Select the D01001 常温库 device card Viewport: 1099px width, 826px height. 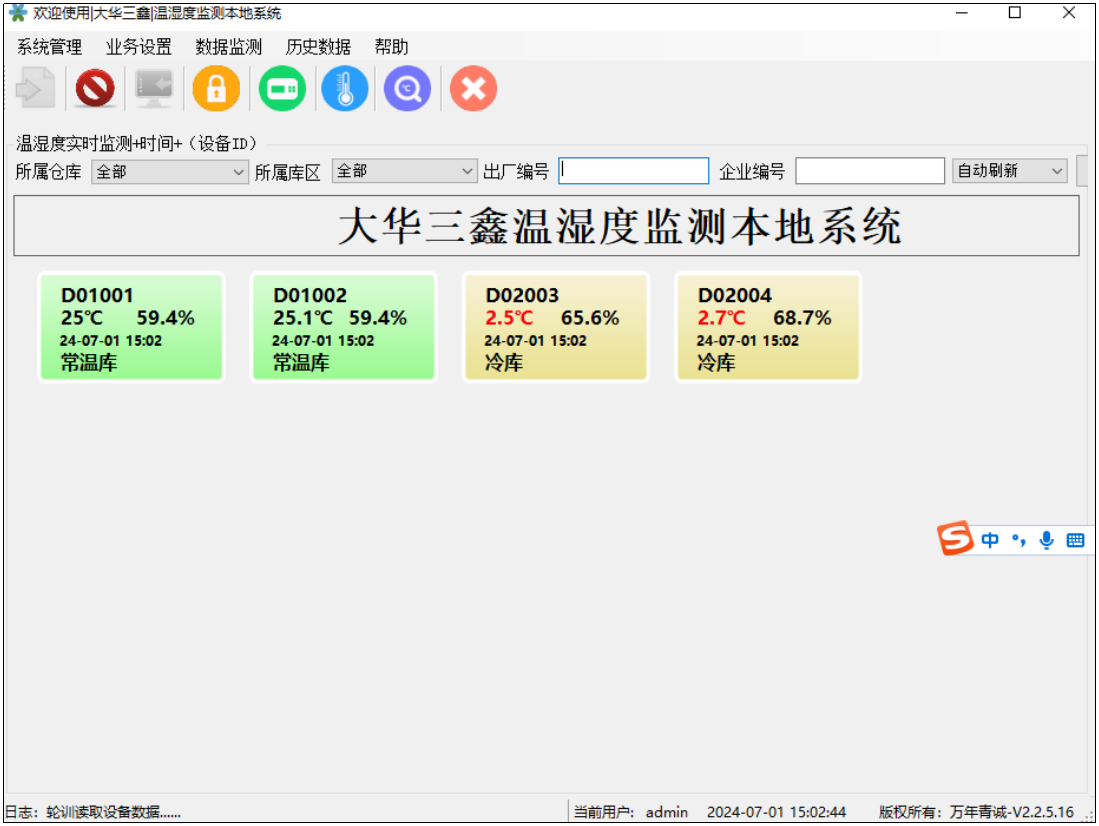pyautogui.click(x=131, y=327)
